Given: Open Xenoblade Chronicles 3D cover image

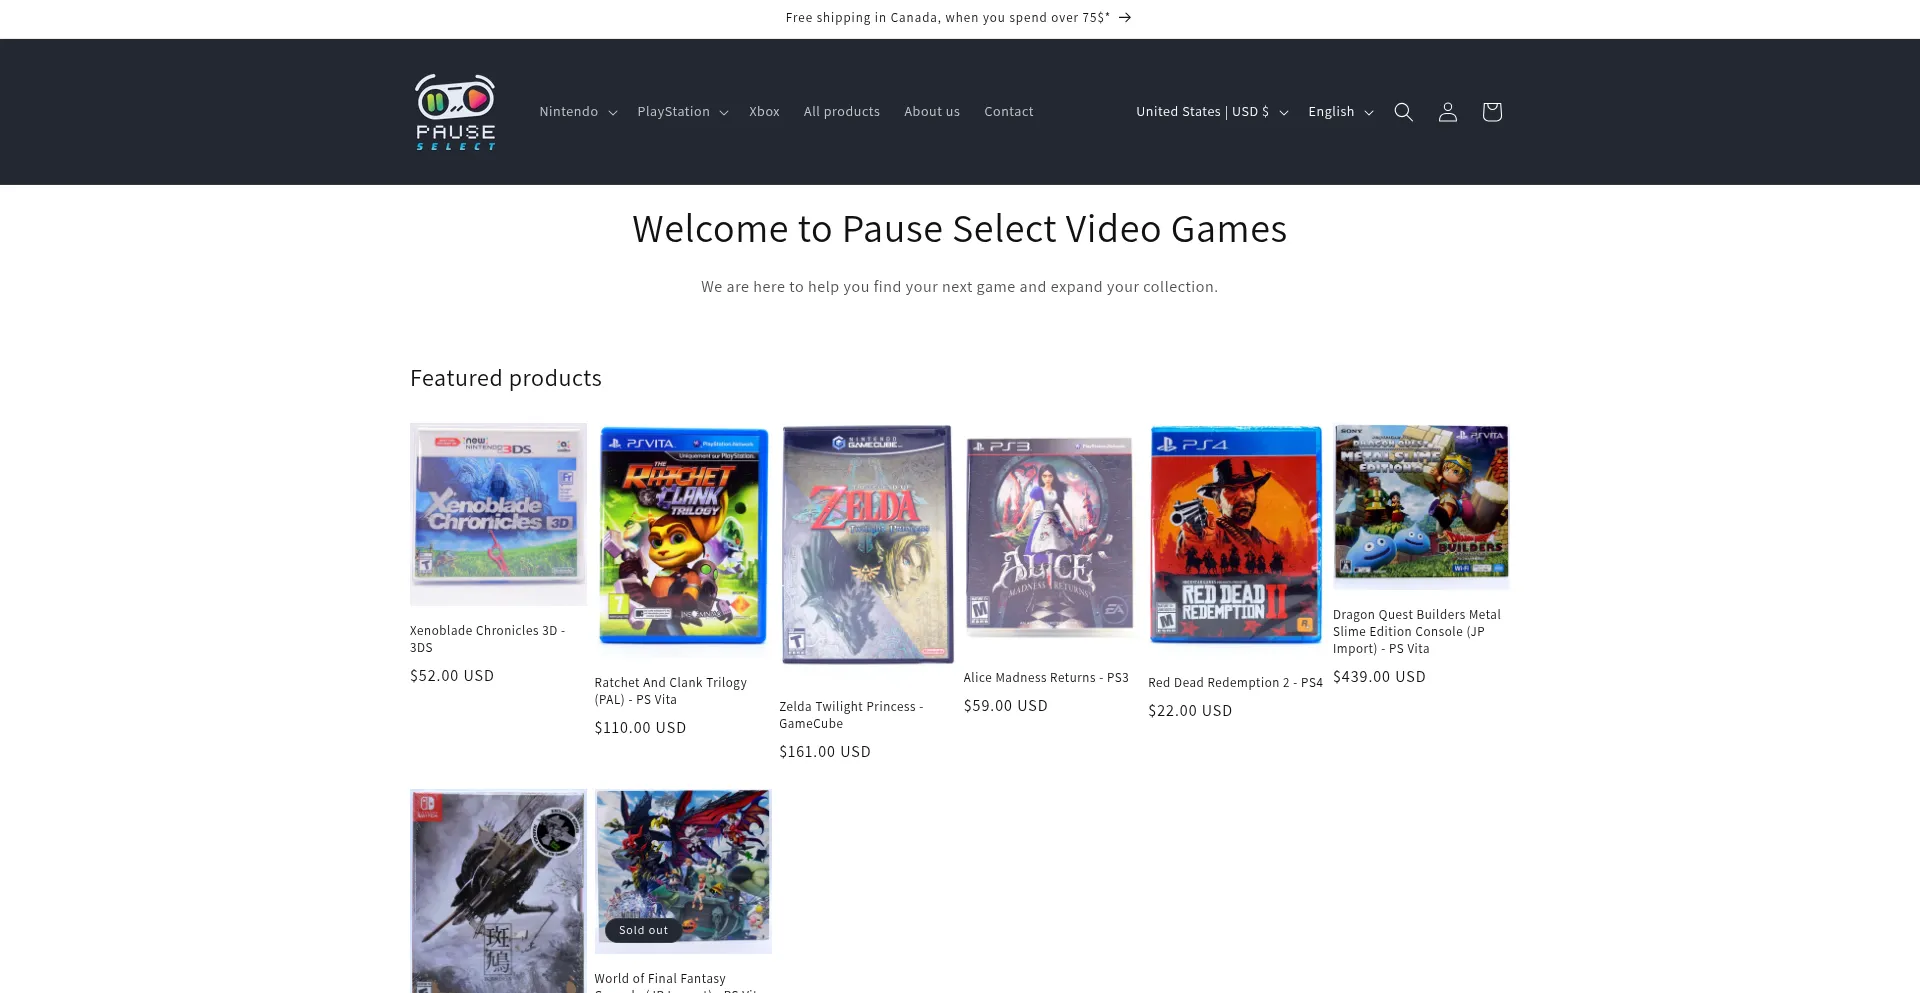Looking at the screenshot, I should click(498, 514).
